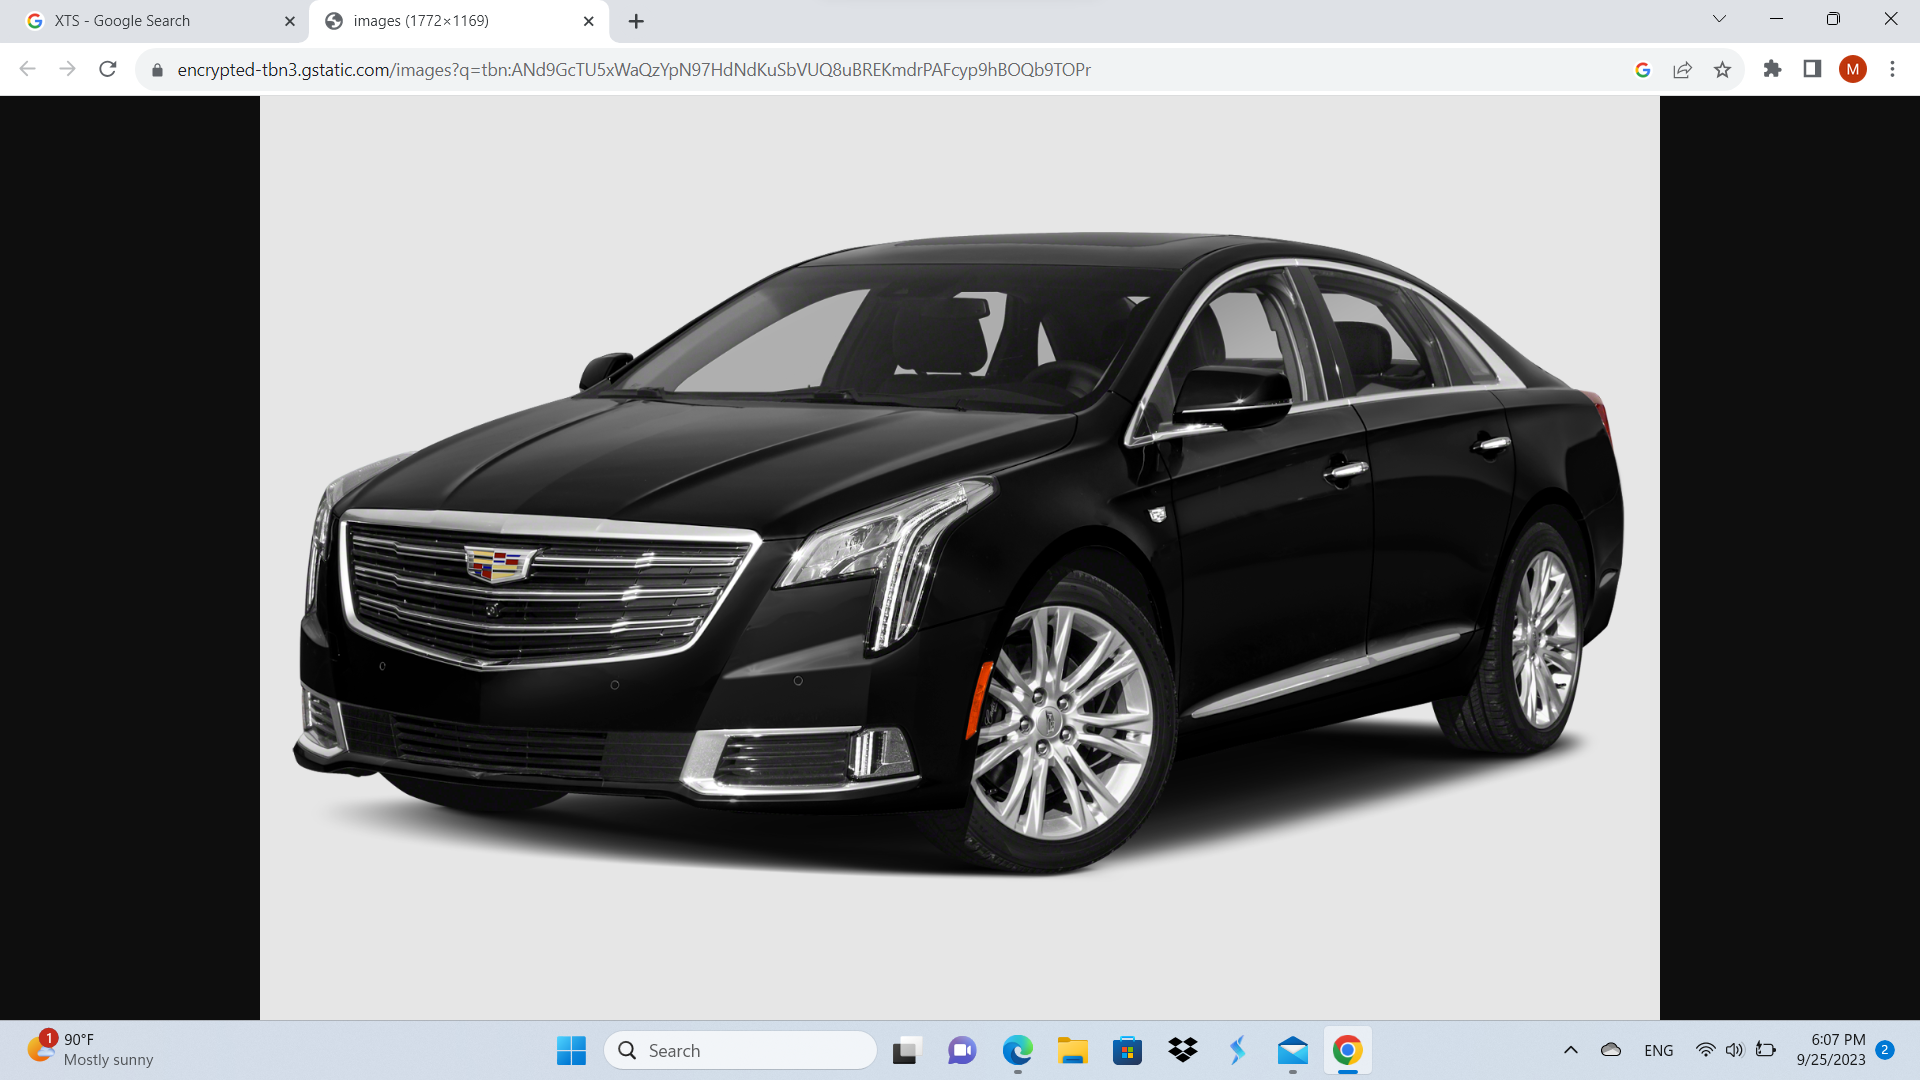Go back to the previous page
The height and width of the screenshot is (1080, 1920).
pos(27,69)
